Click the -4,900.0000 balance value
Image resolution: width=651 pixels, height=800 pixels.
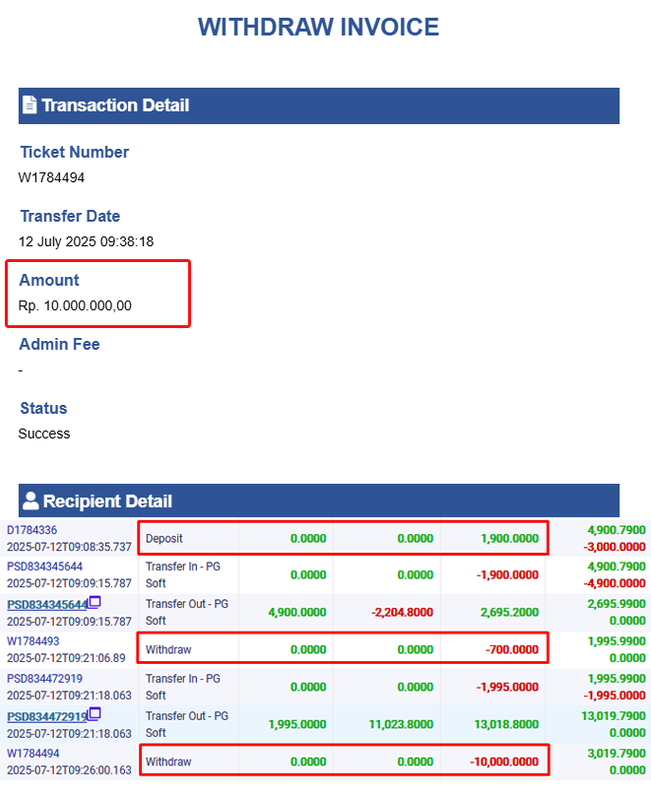(615, 583)
